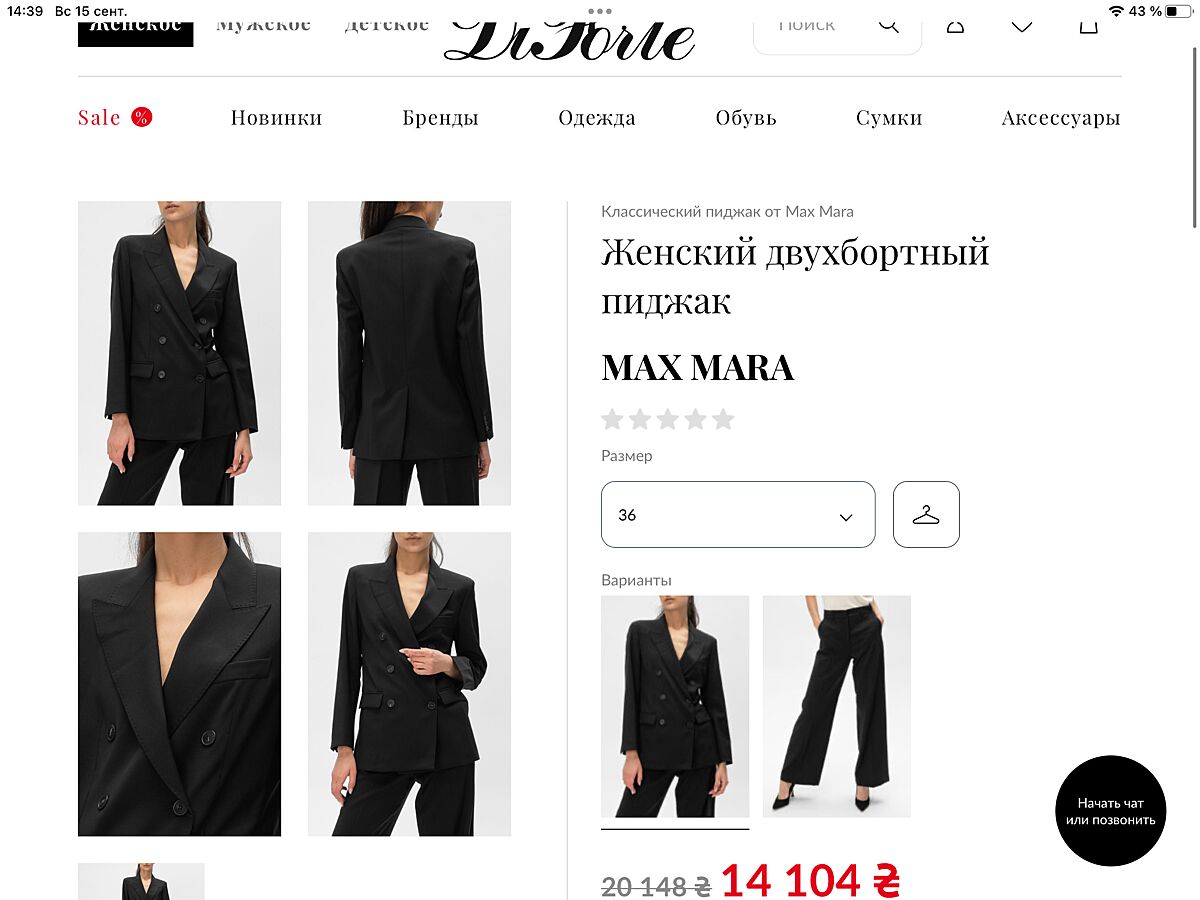Click the search magnifier icon
This screenshot has height=900, width=1200.
(x=888, y=26)
